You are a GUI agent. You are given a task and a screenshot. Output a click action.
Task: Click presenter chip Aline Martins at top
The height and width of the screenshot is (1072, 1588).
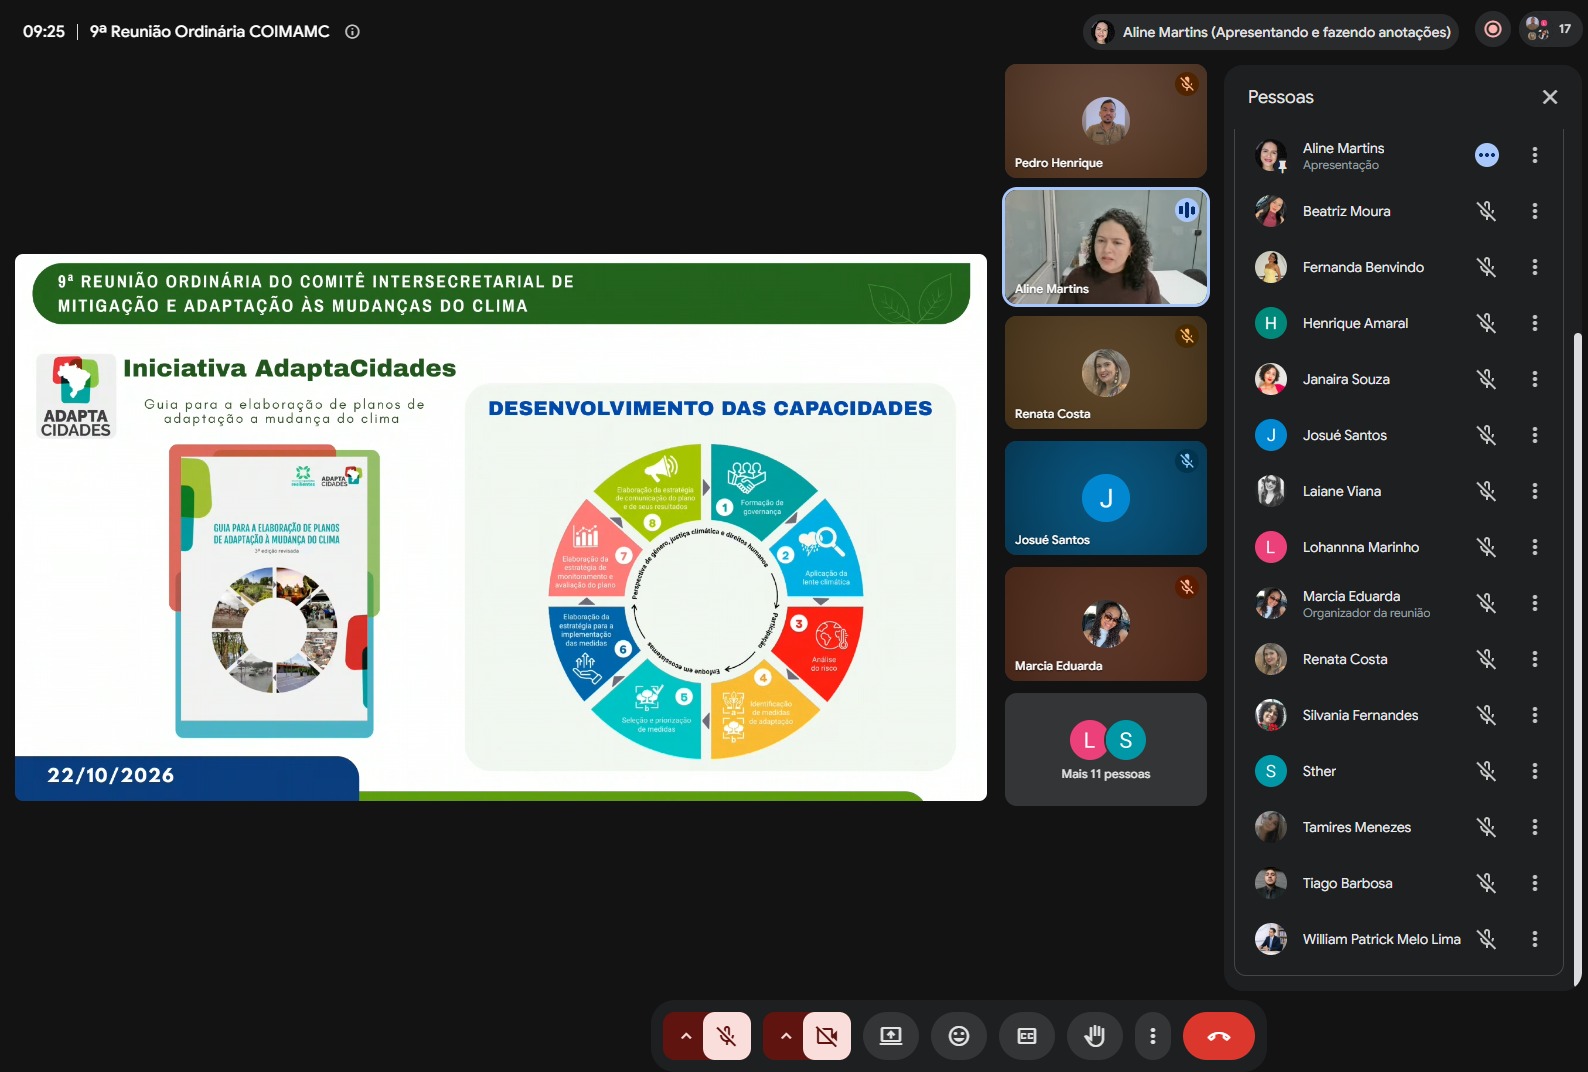[1271, 32]
